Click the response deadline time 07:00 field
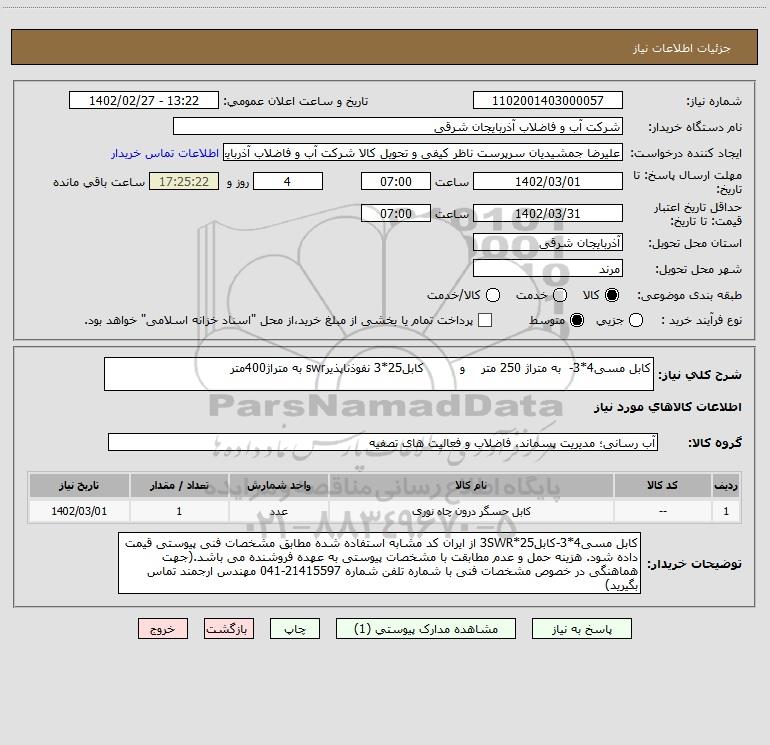The width and height of the screenshot is (770, 745). click(x=396, y=181)
